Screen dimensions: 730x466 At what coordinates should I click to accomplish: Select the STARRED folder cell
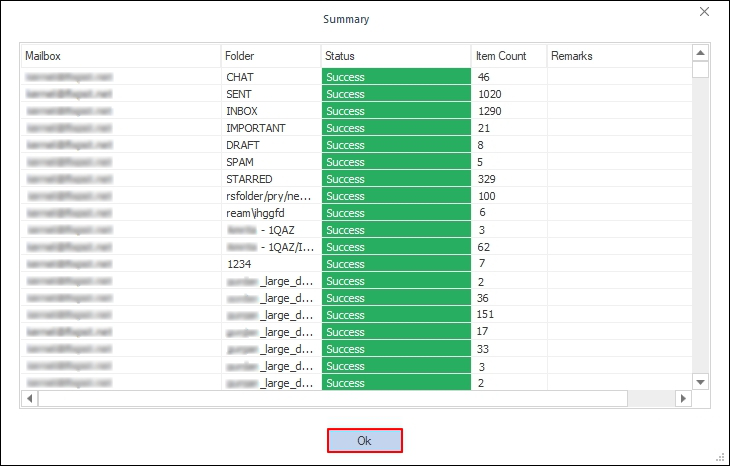pyautogui.click(x=271, y=179)
